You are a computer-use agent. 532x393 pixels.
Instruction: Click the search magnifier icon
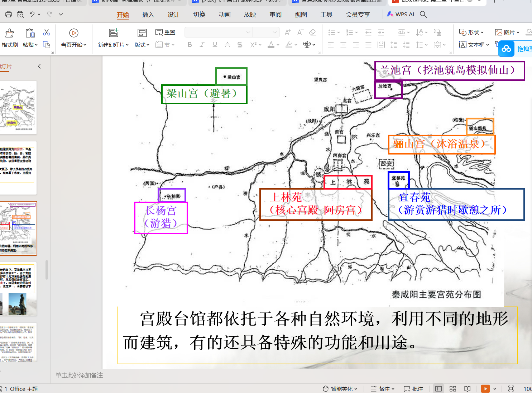click(423, 14)
